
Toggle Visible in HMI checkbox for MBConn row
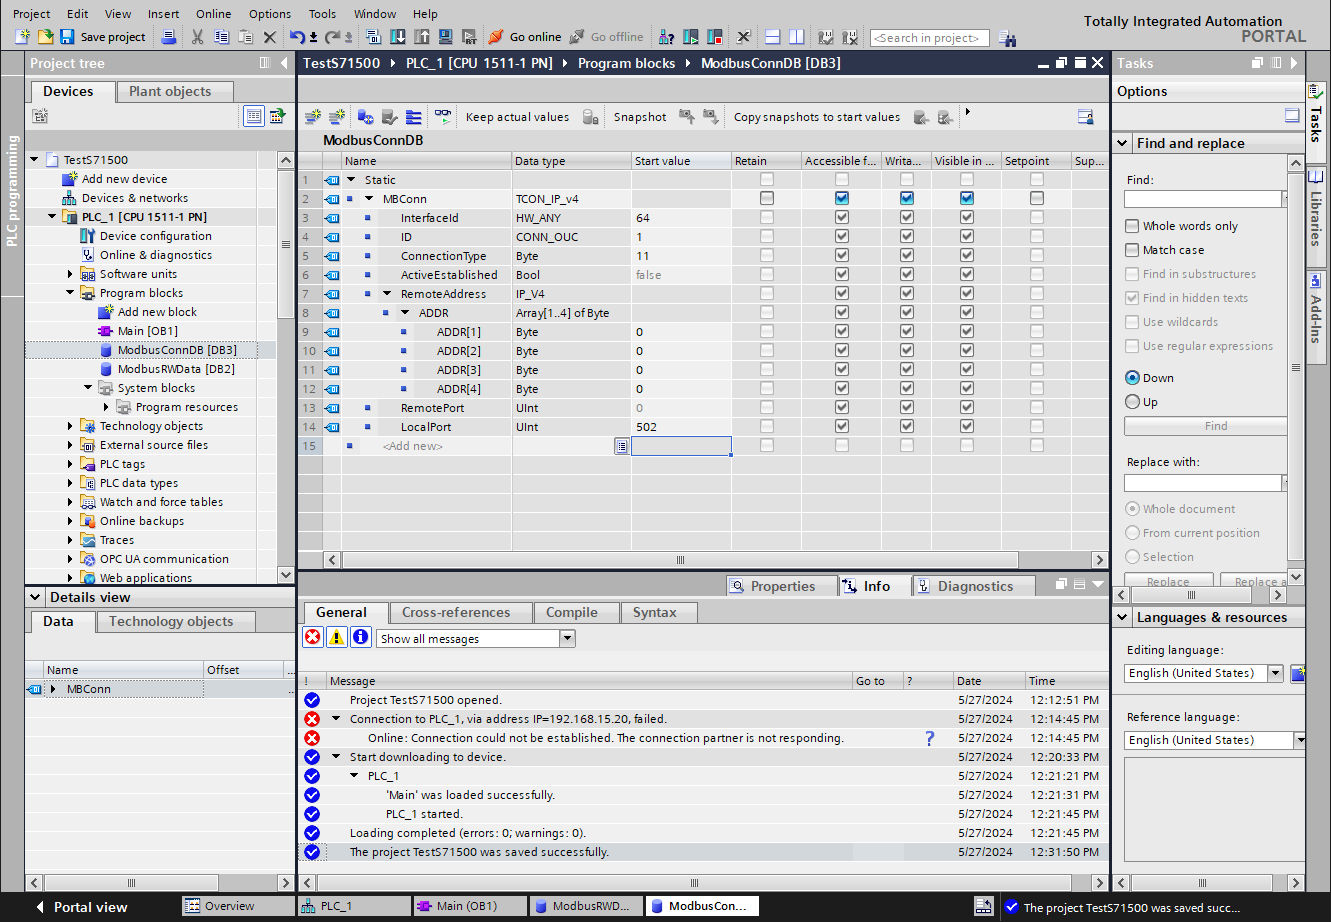pos(967,199)
